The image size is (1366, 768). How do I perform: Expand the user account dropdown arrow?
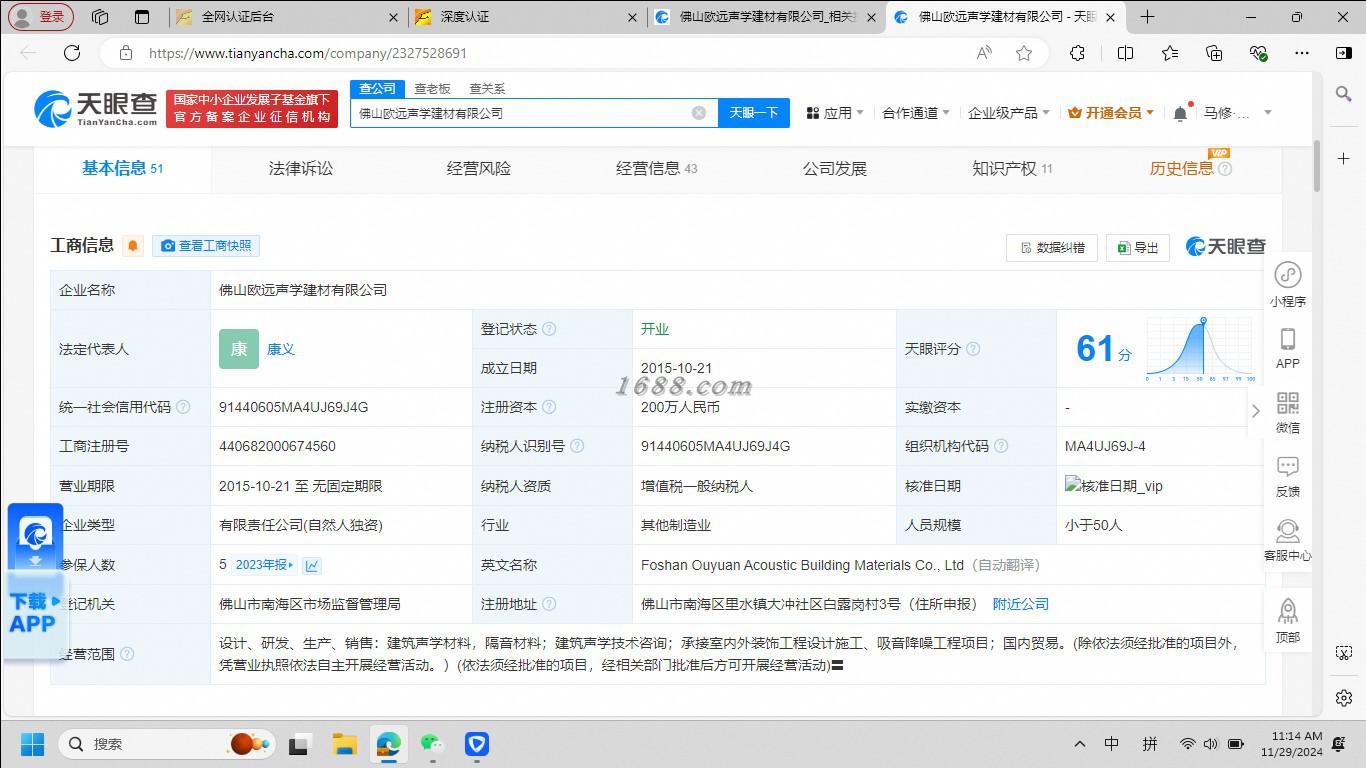click(1268, 113)
